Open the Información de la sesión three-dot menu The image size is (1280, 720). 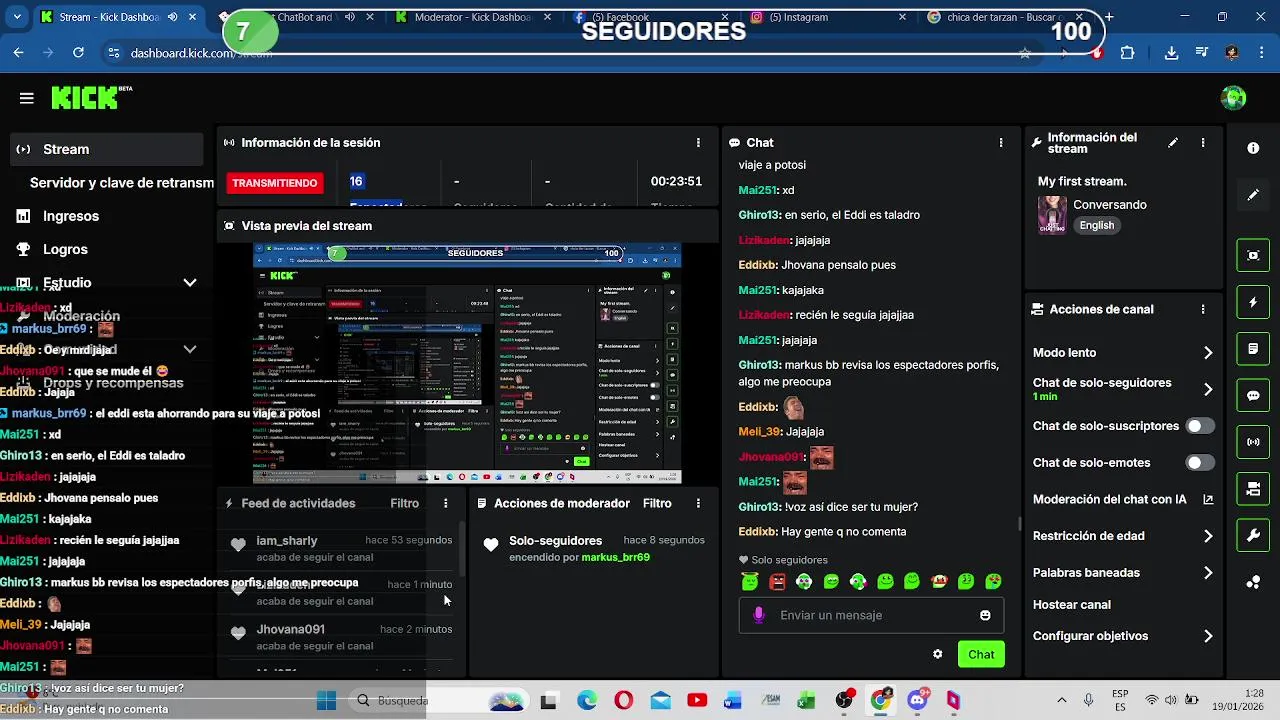tap(698, 143)
